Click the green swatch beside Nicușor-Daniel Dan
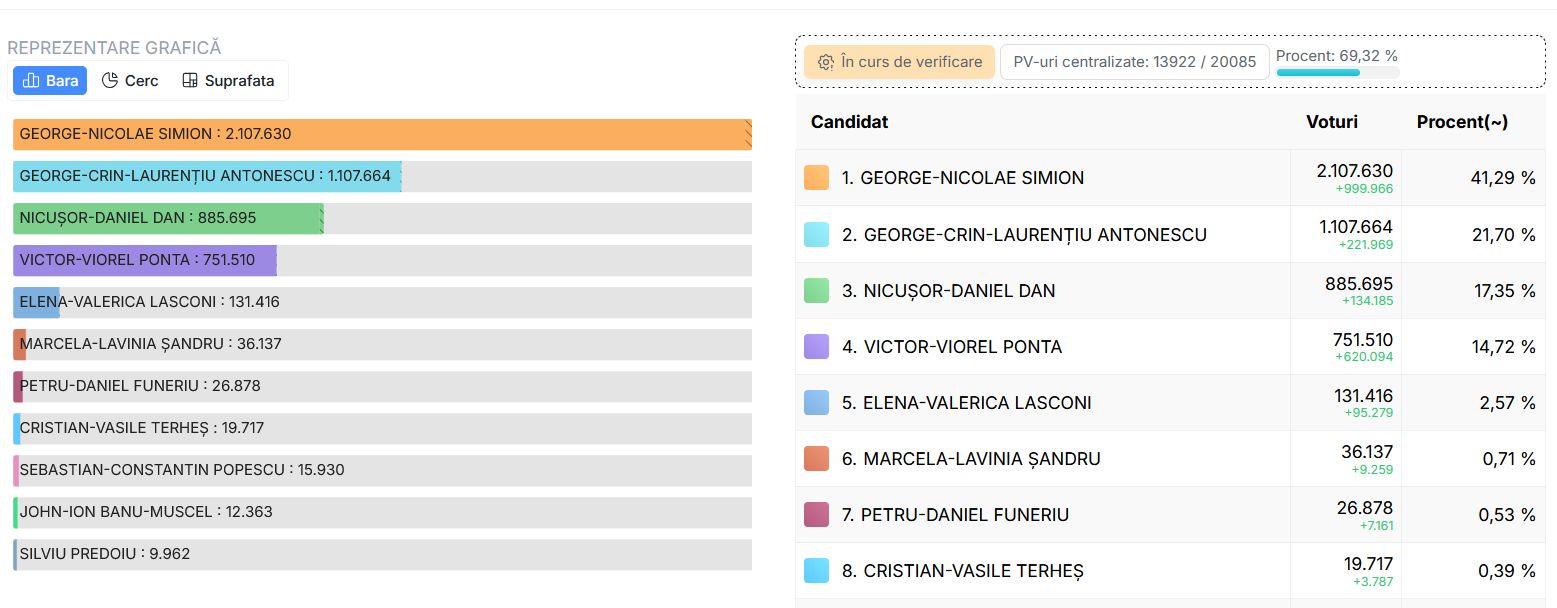 pos(817,290)
